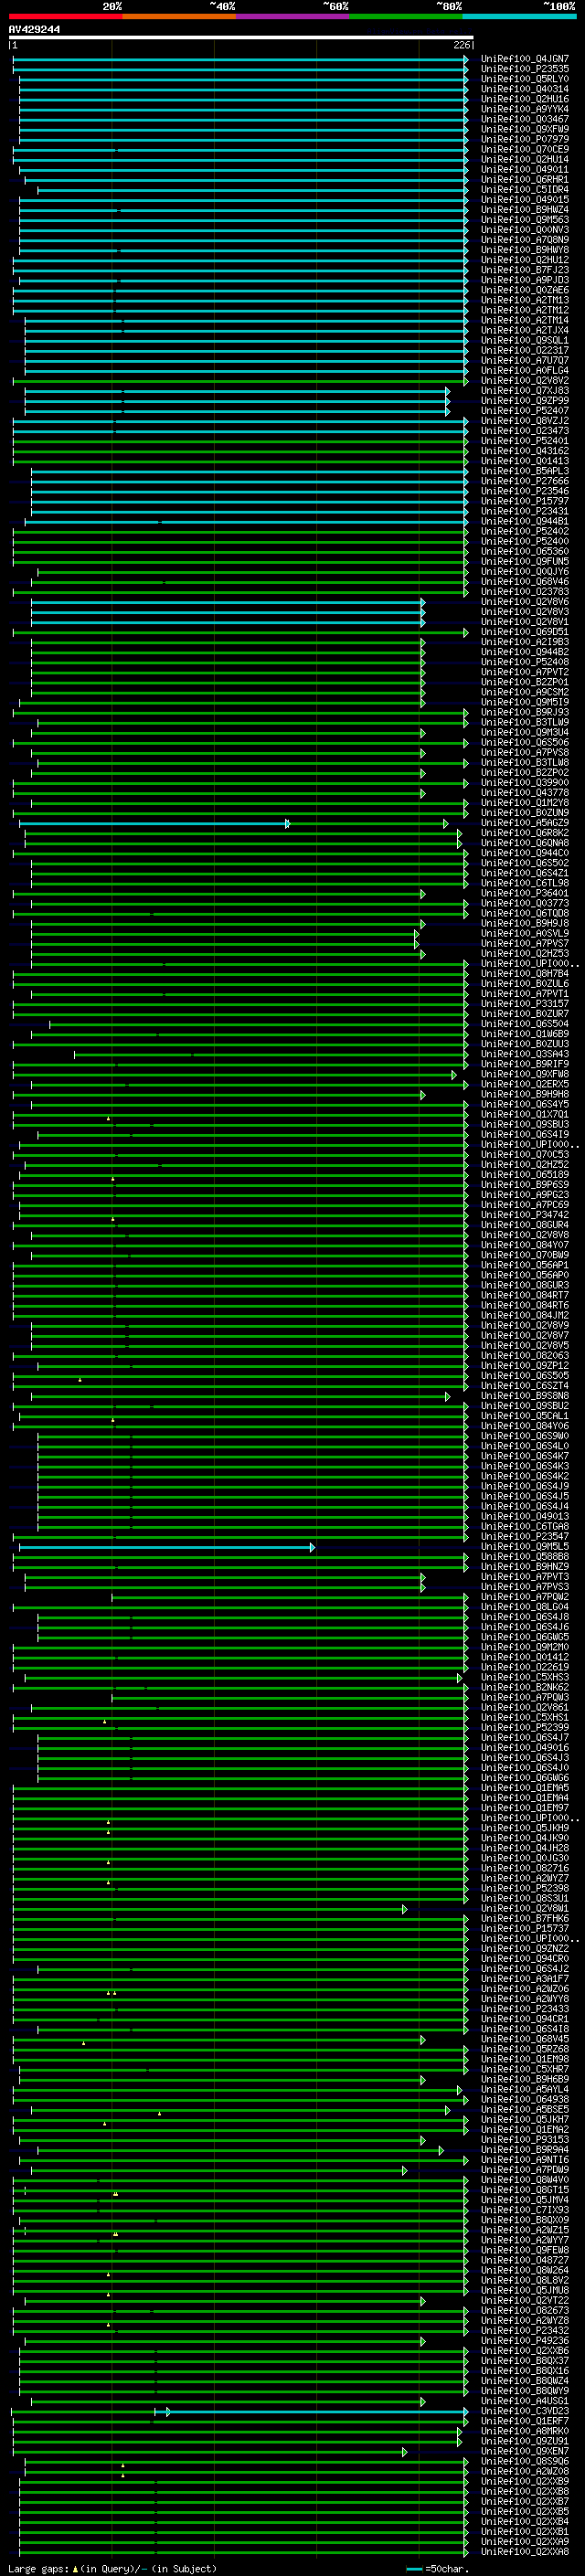Open hit UniRef100_Q40314
Image resolution: width=585 pixels, height=2576 pixels.
pyautogui.click(x=525, y=89)
